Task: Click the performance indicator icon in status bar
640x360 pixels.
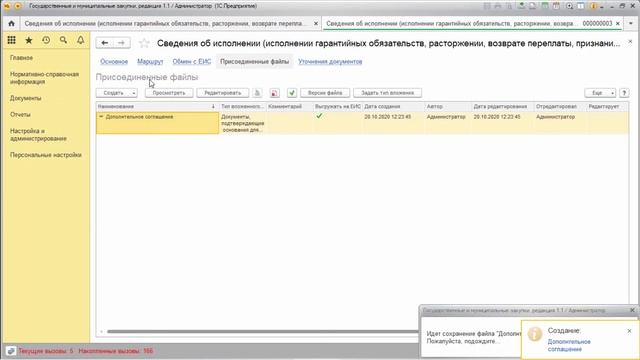Action: point(11,351)
